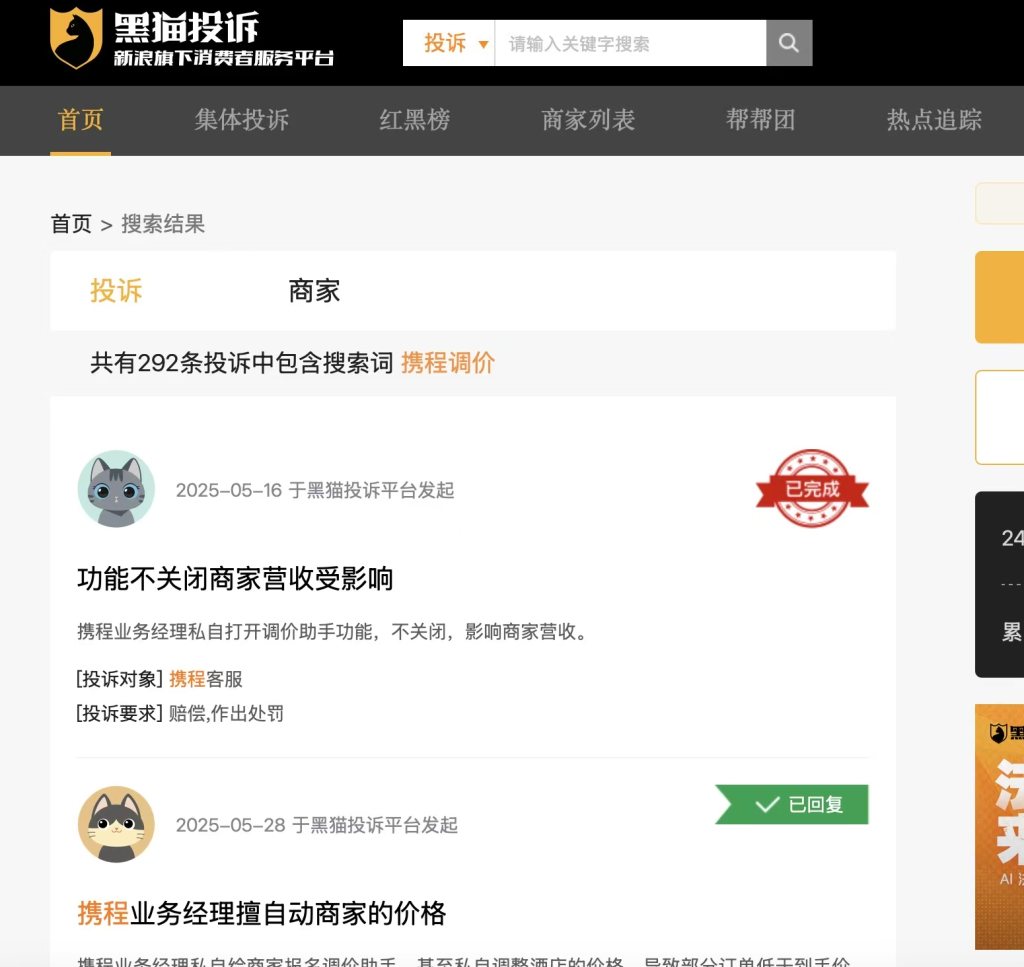Click the 2025-05-28 于黑猫投诉平台发起 date text
1024x967 pixels.
[317, 825]
